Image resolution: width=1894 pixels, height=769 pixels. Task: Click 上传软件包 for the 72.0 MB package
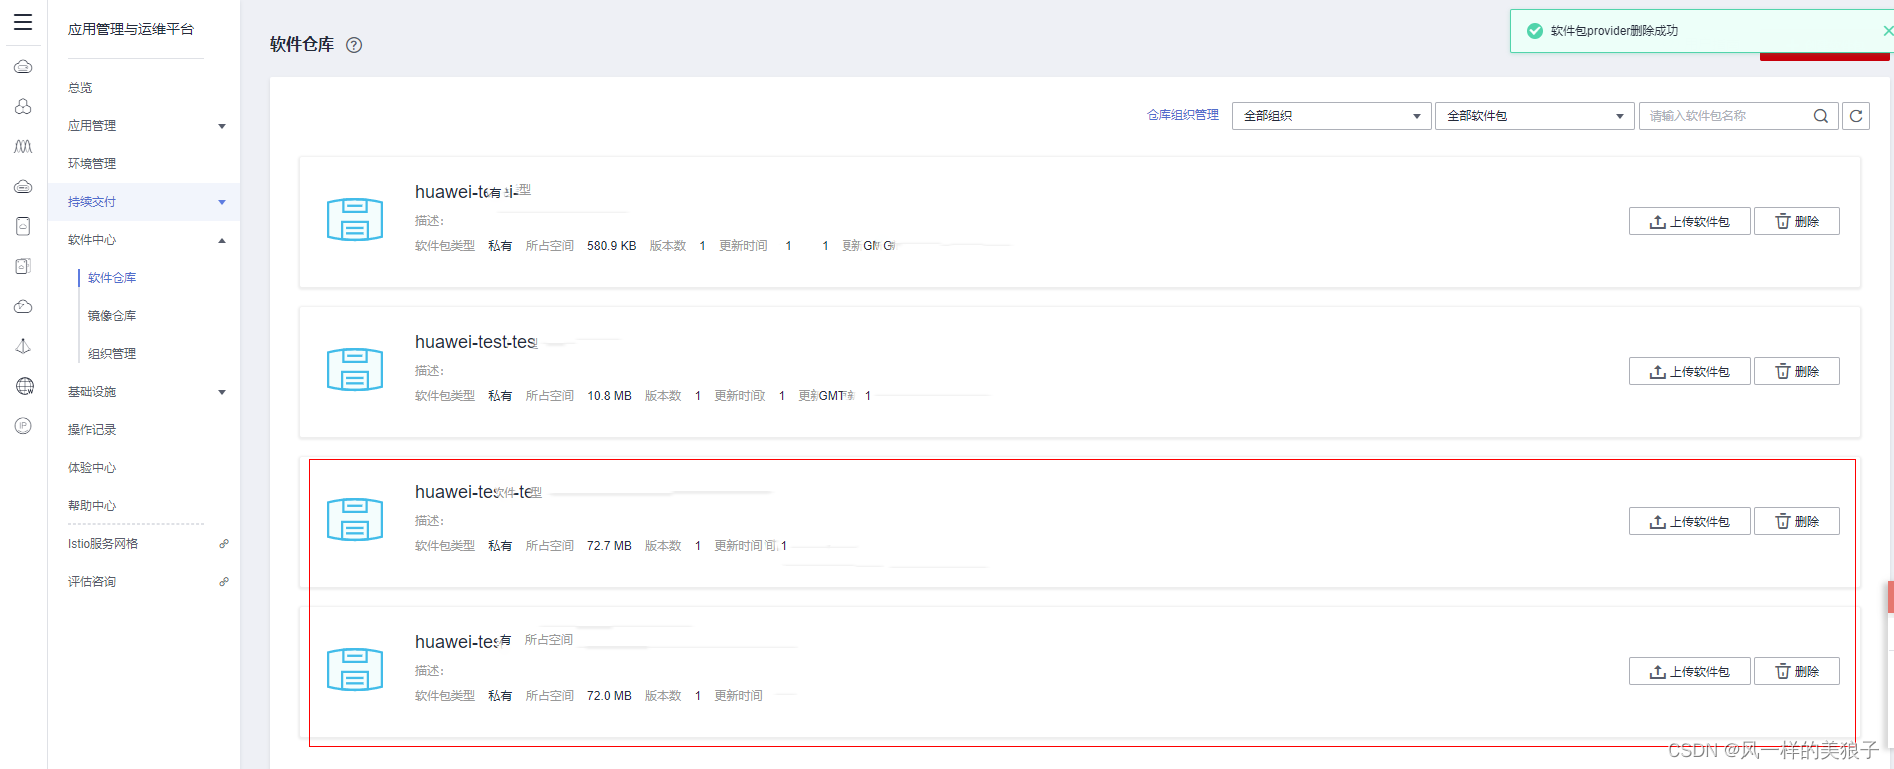(x=1690, y=671)
